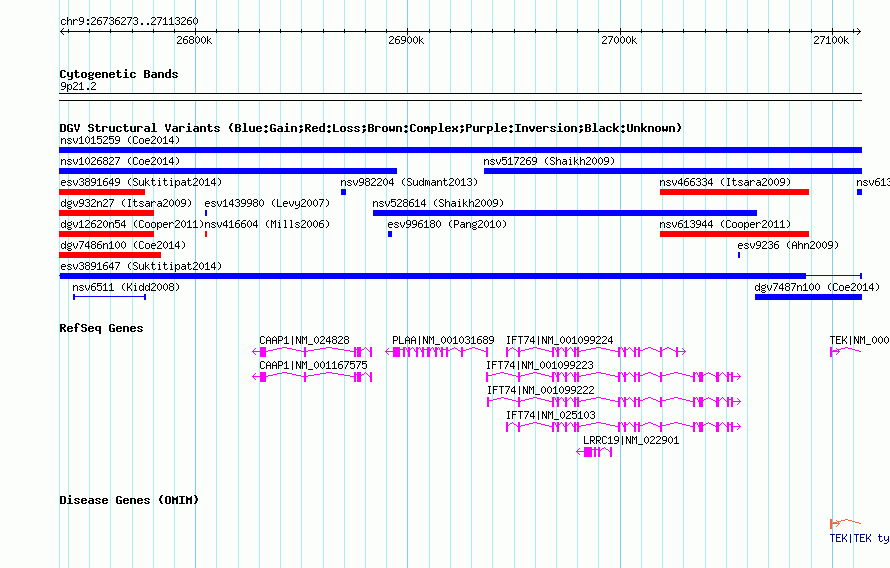
Task: Click the IFT74|NM_001099224 label
Action: click(559, 340)
